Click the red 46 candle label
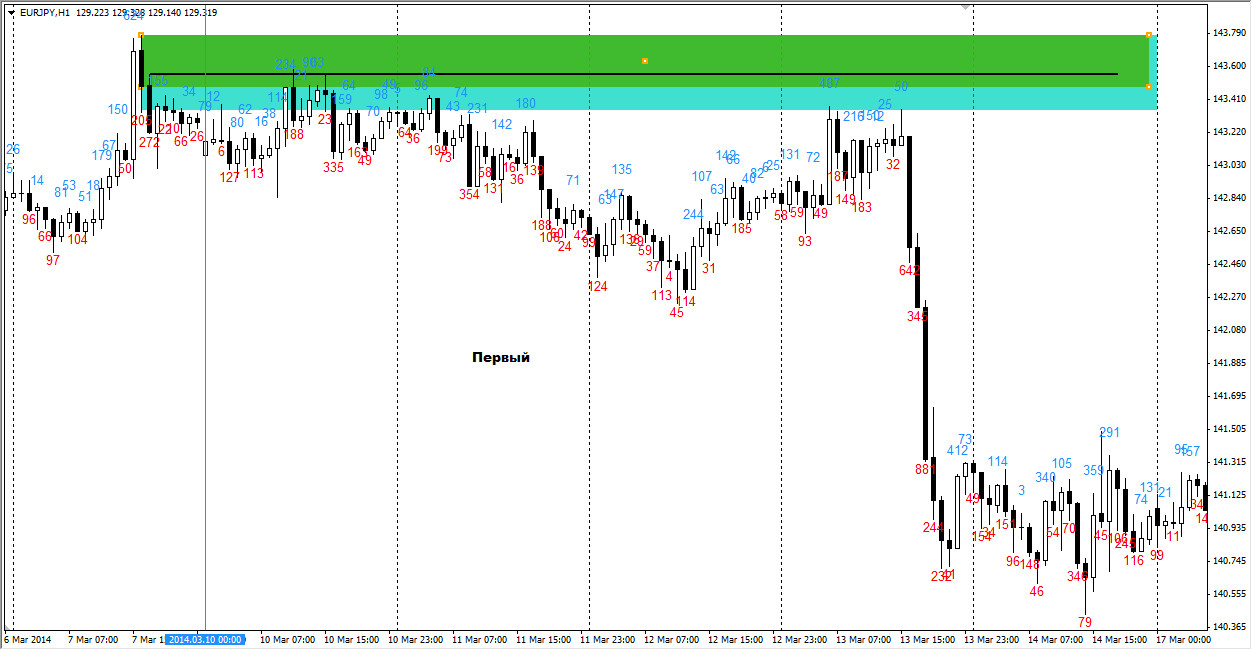 tap(1036, 591)
